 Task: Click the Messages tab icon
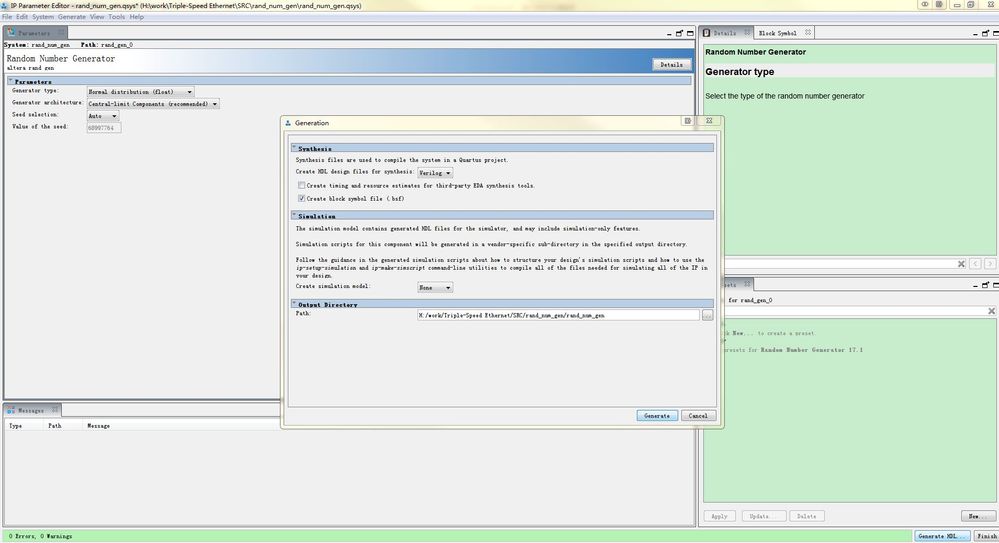[10, 410]
